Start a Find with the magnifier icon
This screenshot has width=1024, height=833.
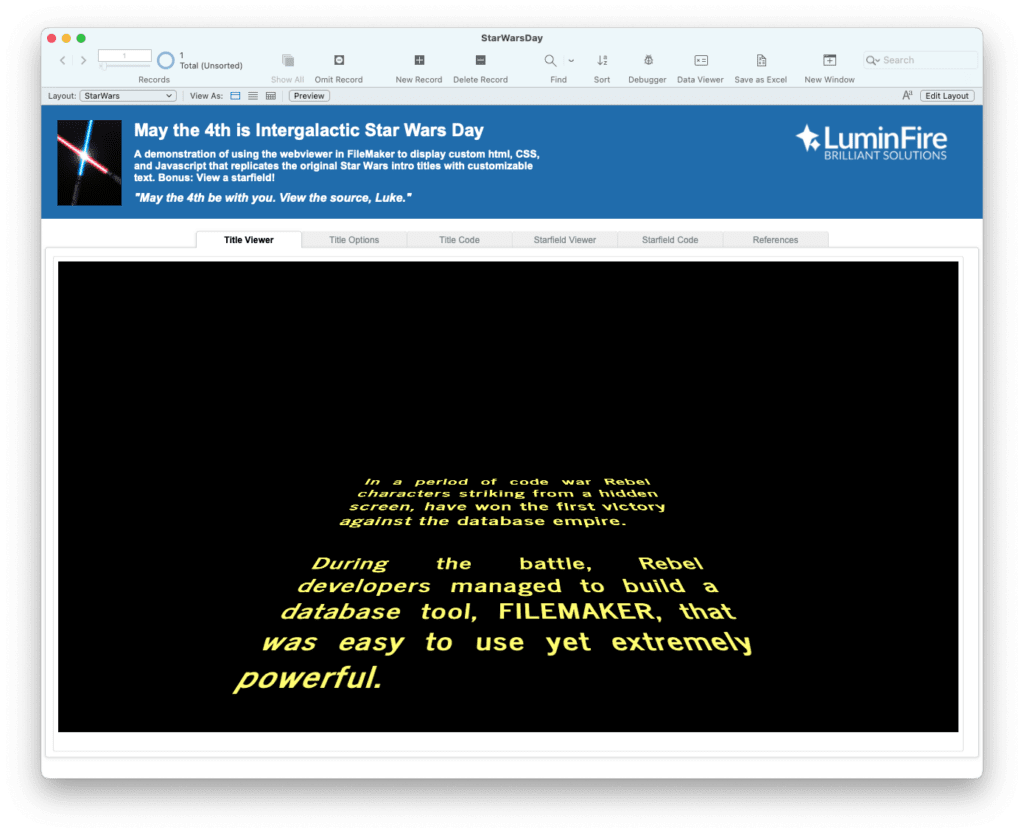[551, 60]
